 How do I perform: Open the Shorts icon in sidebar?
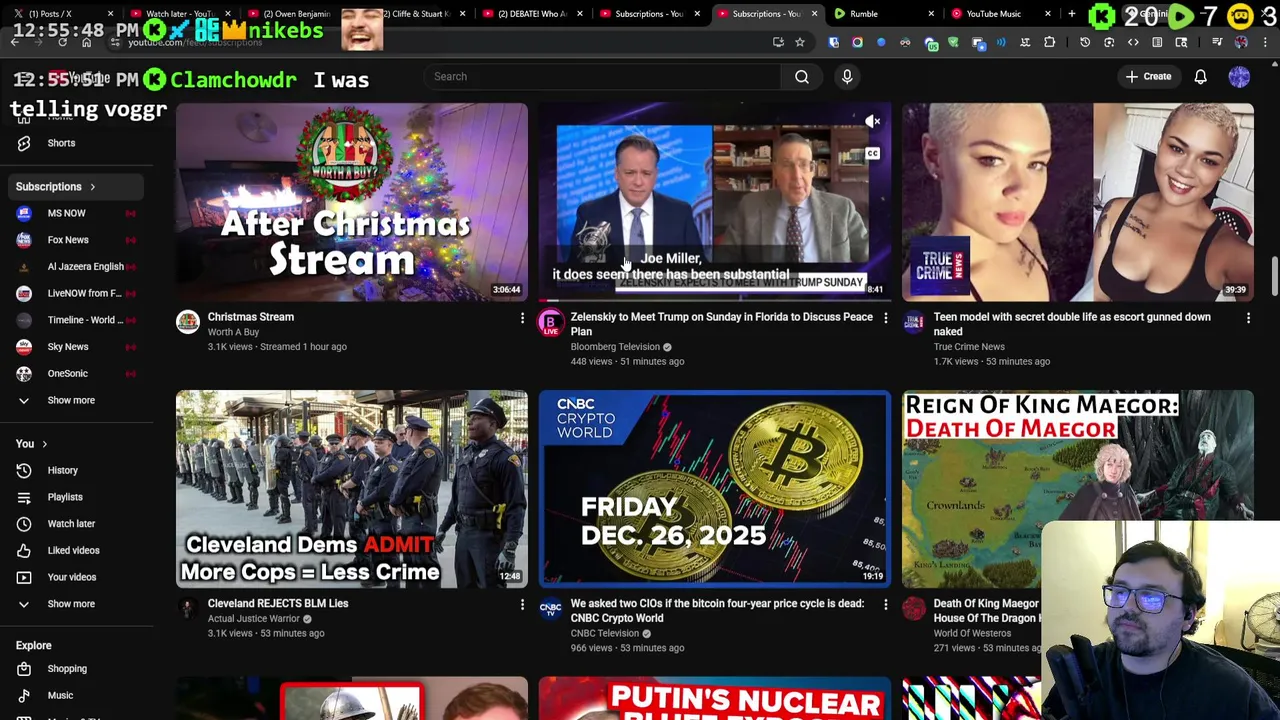(24, 143)
